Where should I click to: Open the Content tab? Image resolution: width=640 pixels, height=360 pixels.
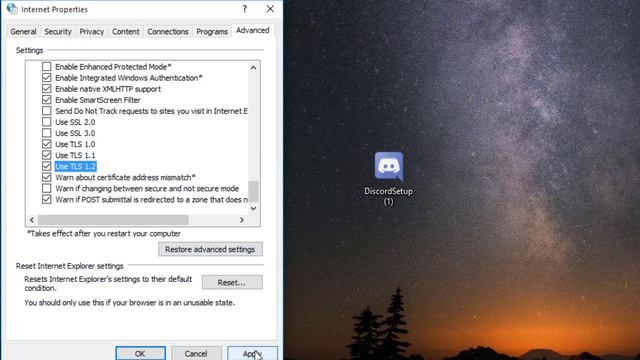(x=126, y=31)
